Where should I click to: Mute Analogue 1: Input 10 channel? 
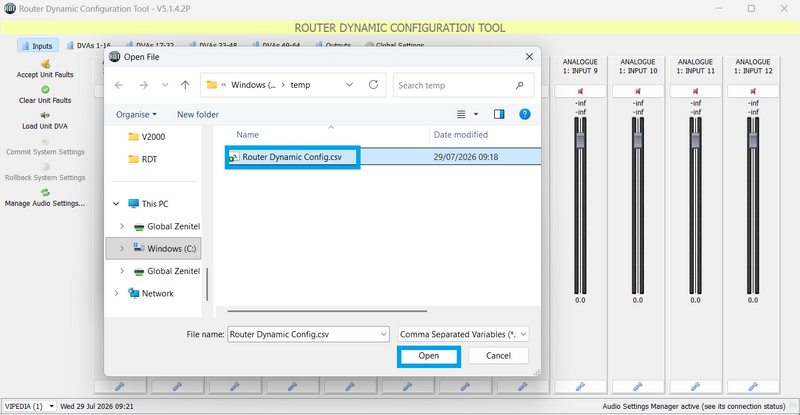(638, 91)
